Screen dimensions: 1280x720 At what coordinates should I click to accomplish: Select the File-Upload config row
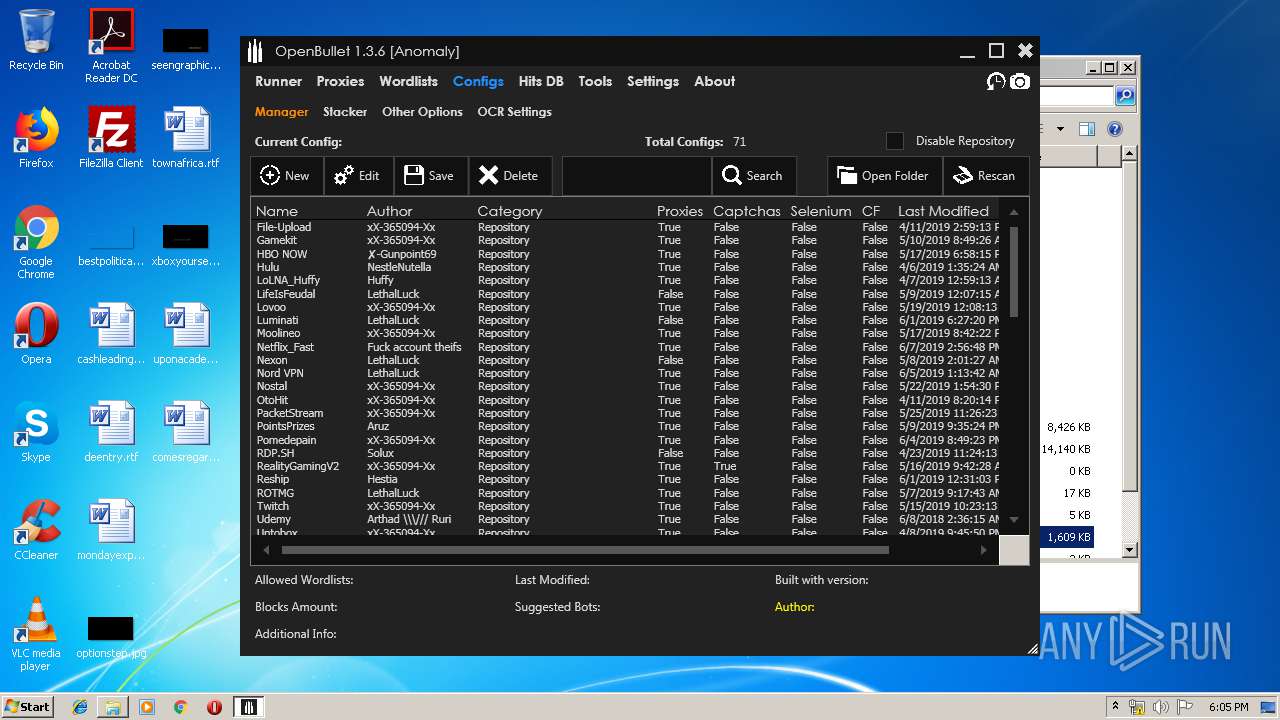pos(627,227)
